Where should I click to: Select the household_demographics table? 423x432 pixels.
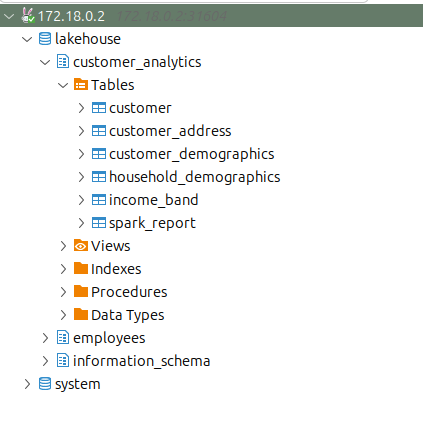pyautogui.click(x=195, y=177)
